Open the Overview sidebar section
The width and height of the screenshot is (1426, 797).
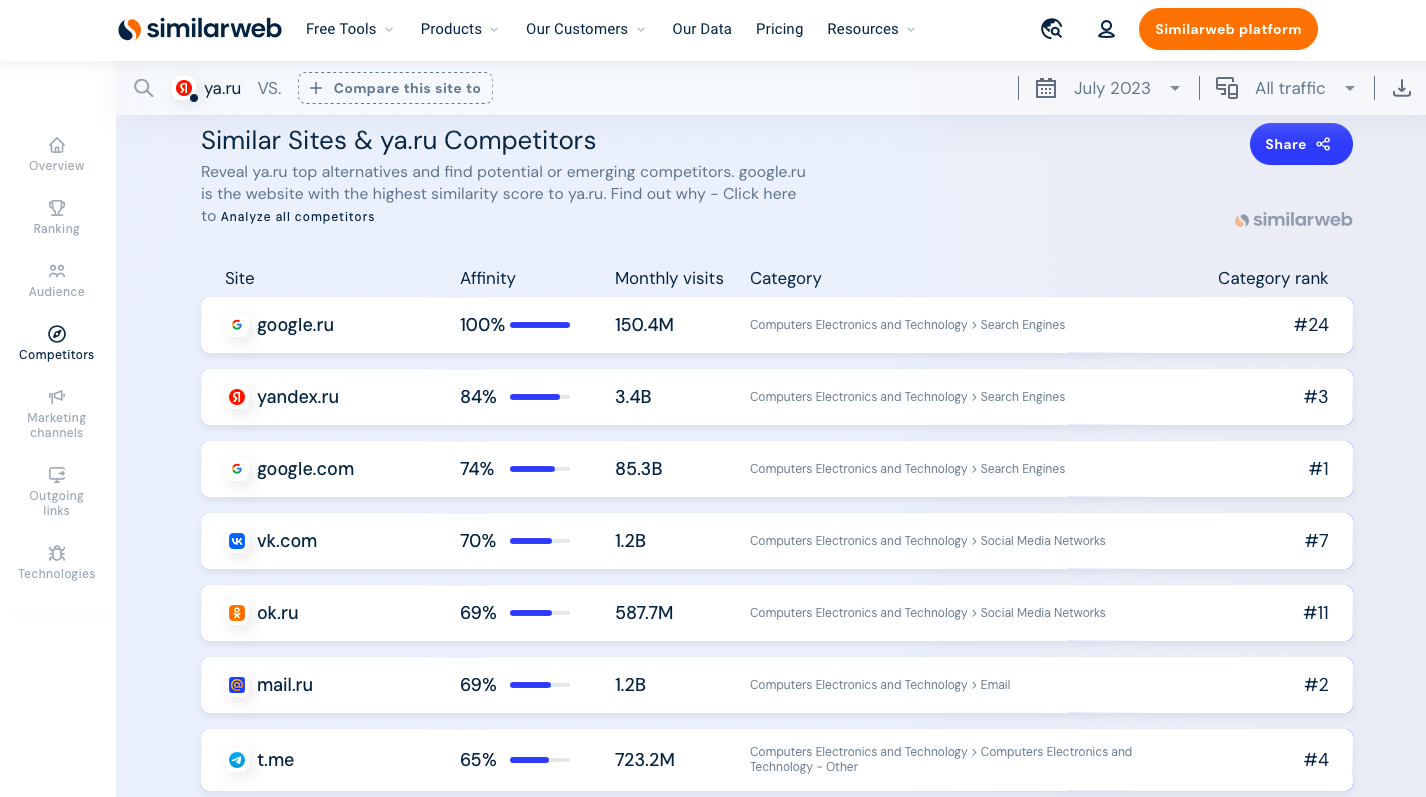pos(57,155)
